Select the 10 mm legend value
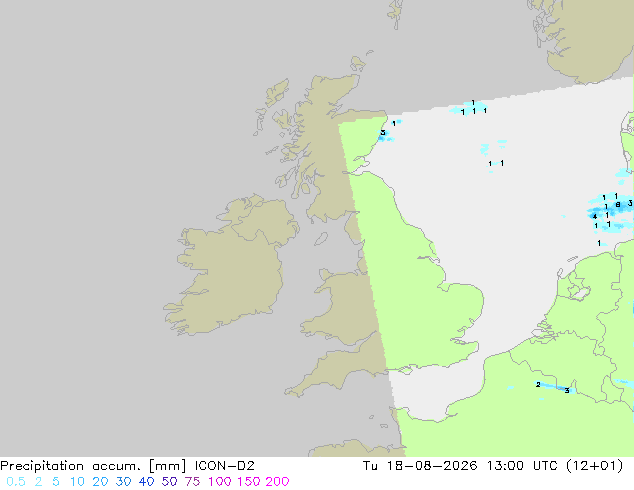This screenshot has height=490, width=634. [x=77, y=482]
